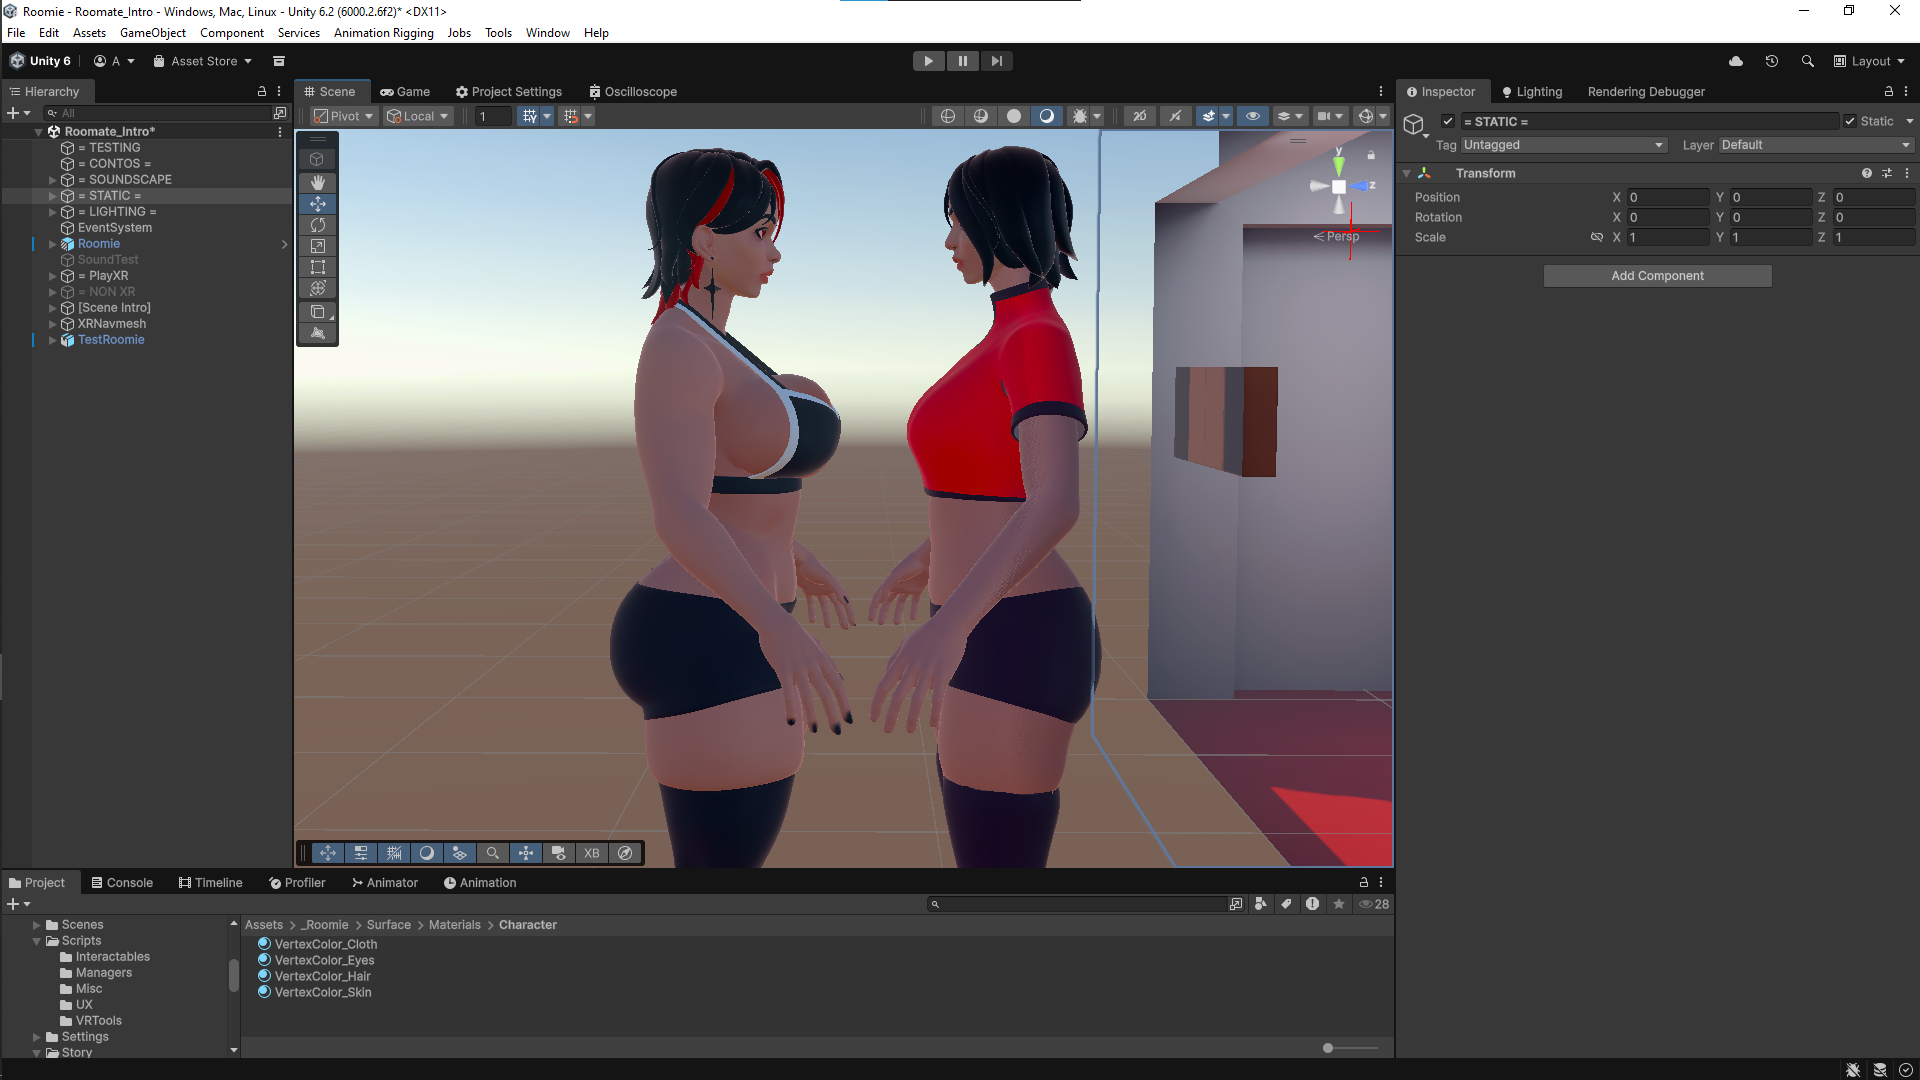Open the global search magnifier
Screen dimensions: 1920x1080
click(1807, 61)
